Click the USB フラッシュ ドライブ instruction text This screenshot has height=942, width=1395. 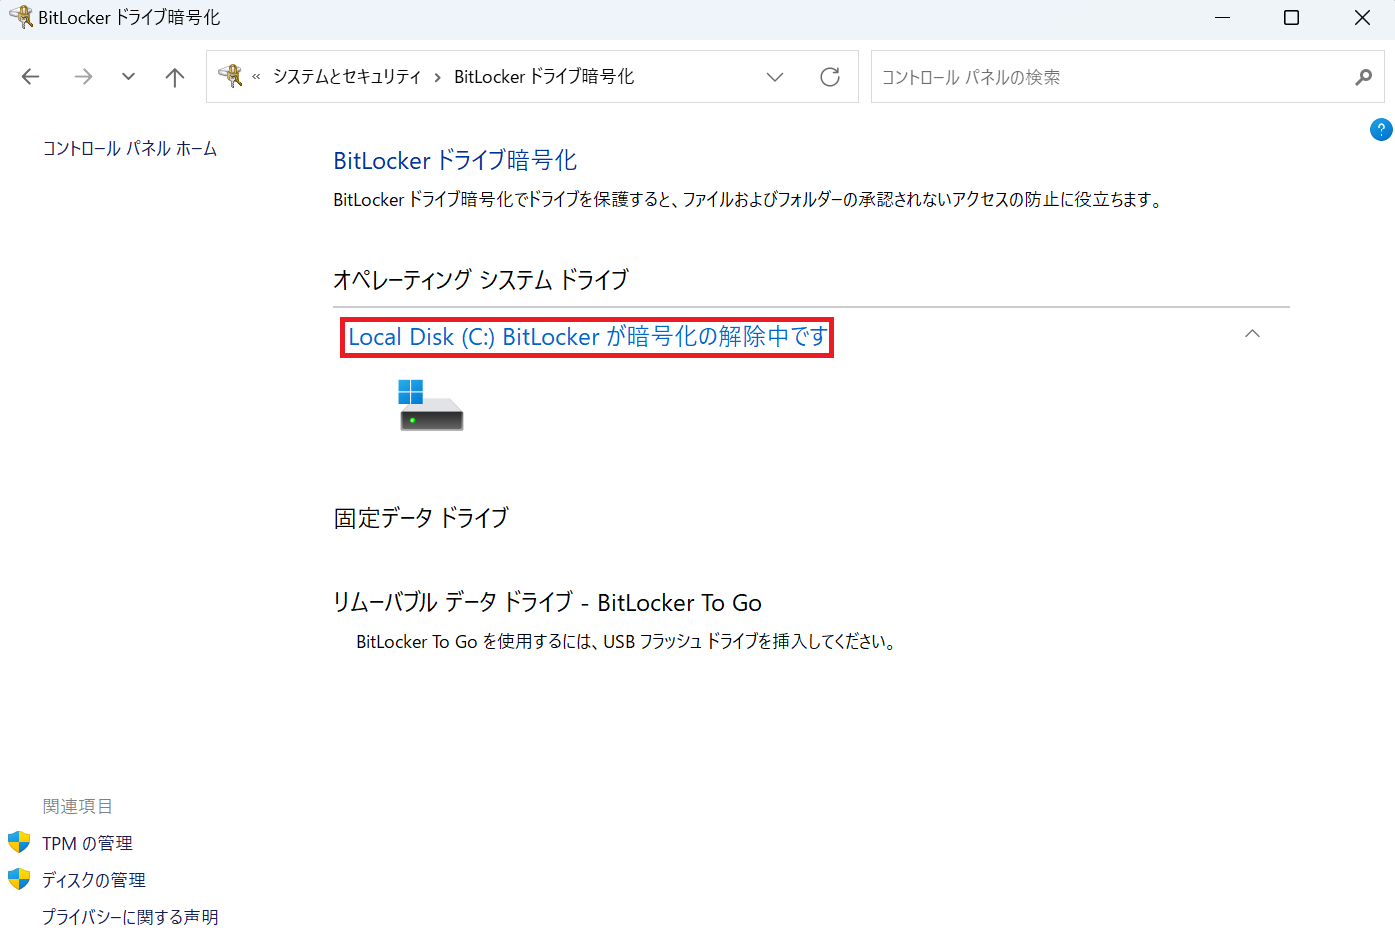[626, 642]
